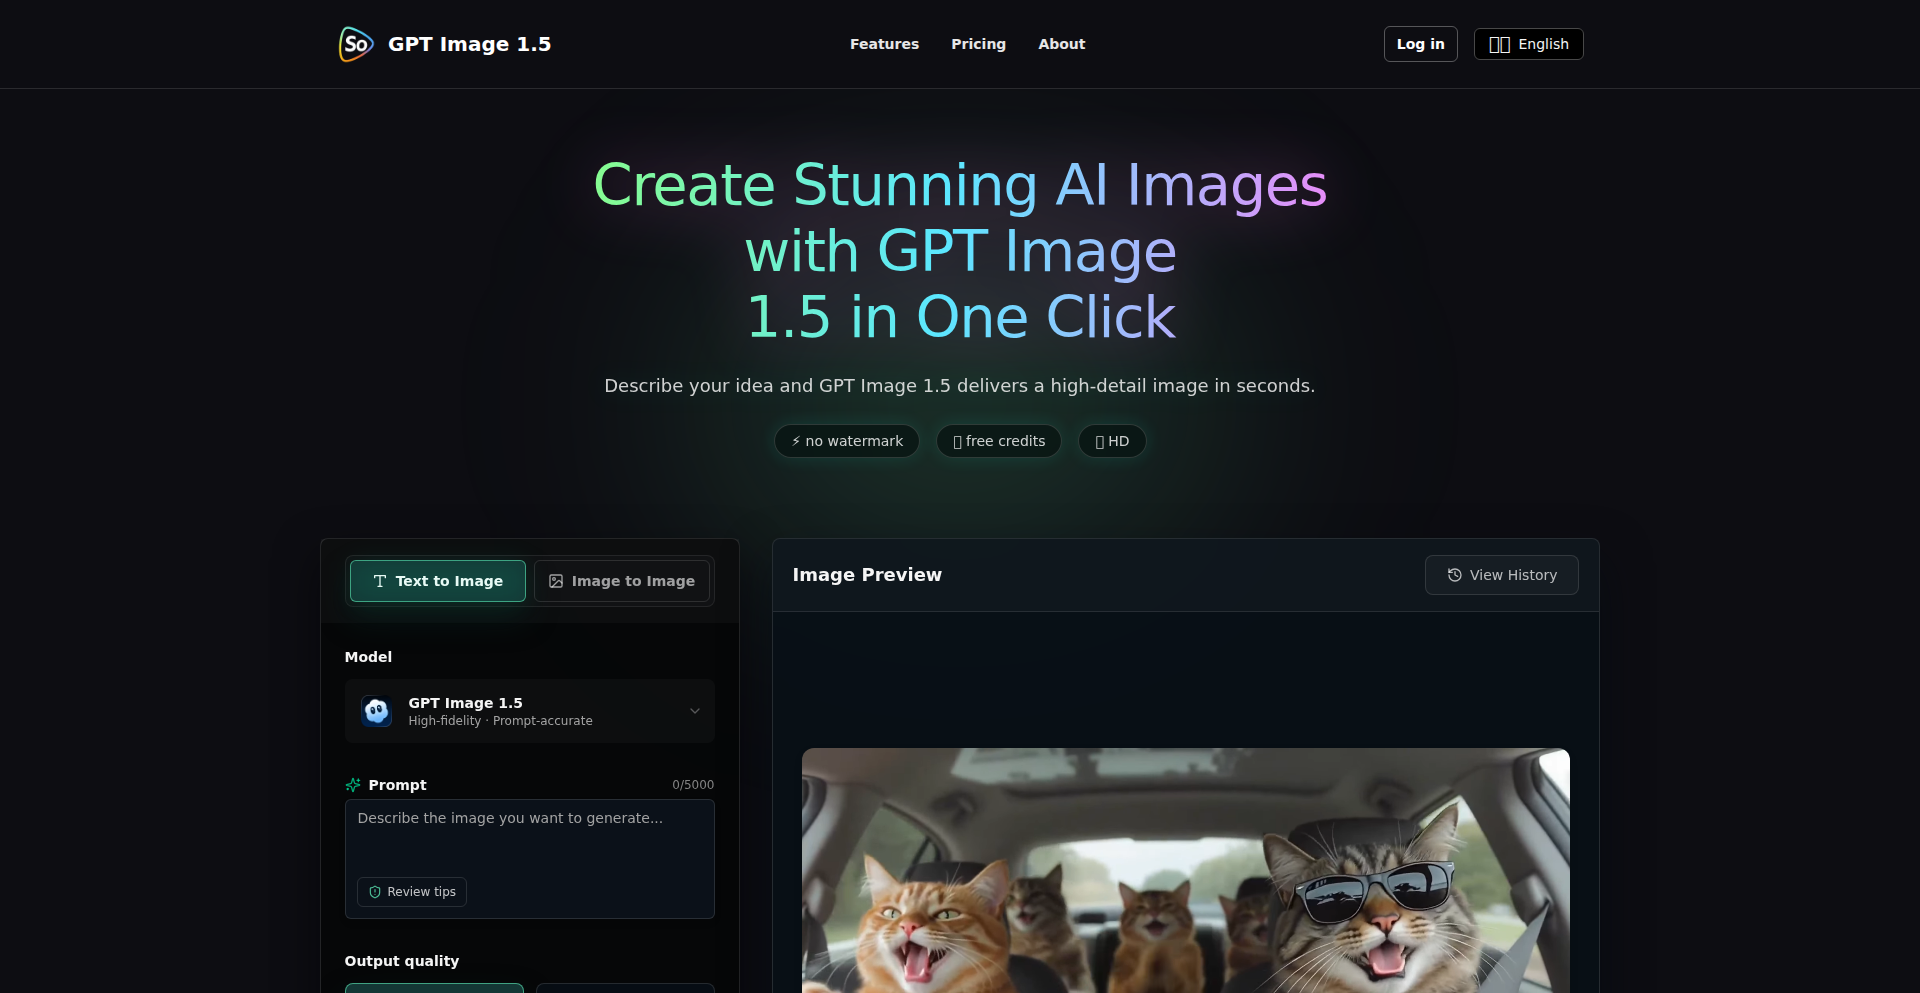Click the Log in button
Screen dimensions: 1920x993
[x=1420, y=44]
